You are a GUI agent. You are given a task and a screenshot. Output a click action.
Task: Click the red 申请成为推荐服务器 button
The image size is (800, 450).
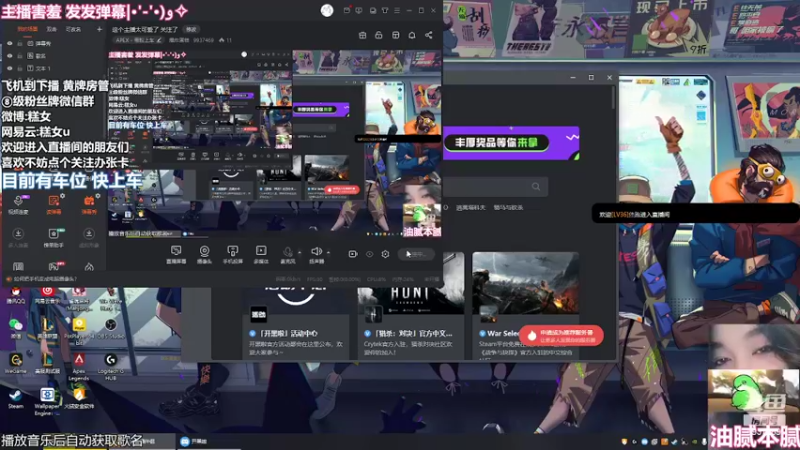tap(561, 335)
